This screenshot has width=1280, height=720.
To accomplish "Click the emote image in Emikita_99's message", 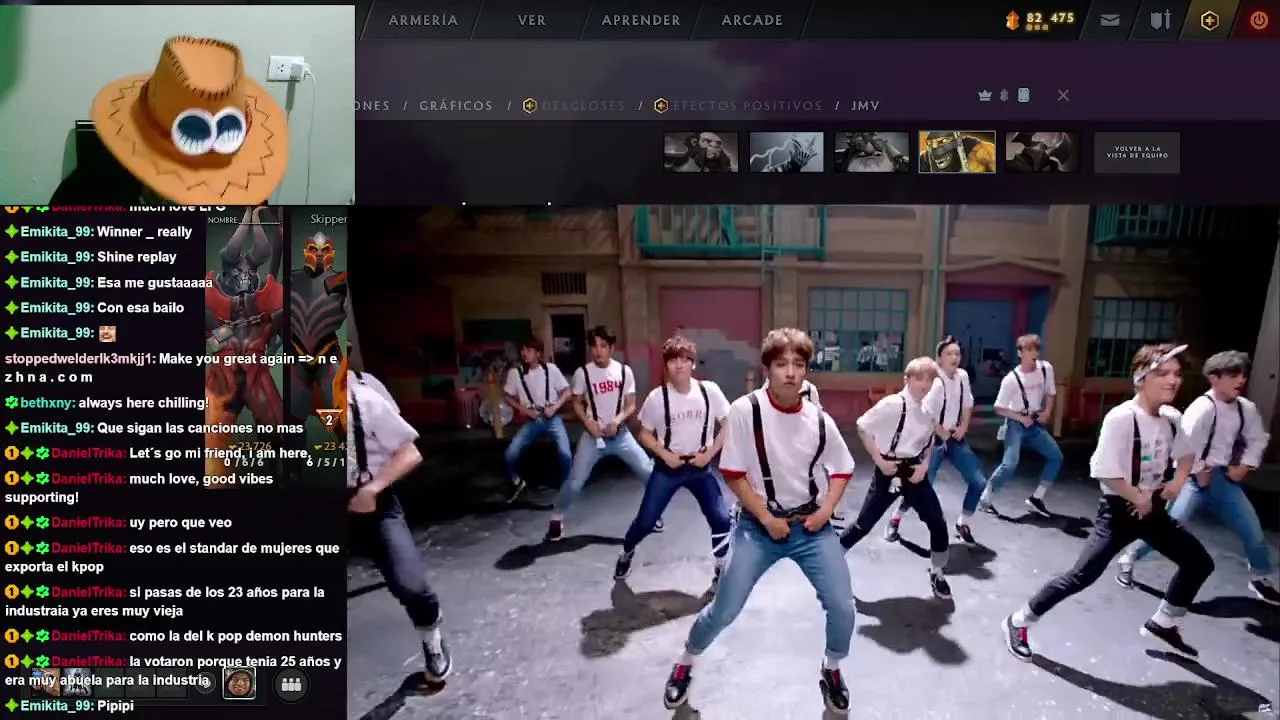I will (x=107, y=333).
